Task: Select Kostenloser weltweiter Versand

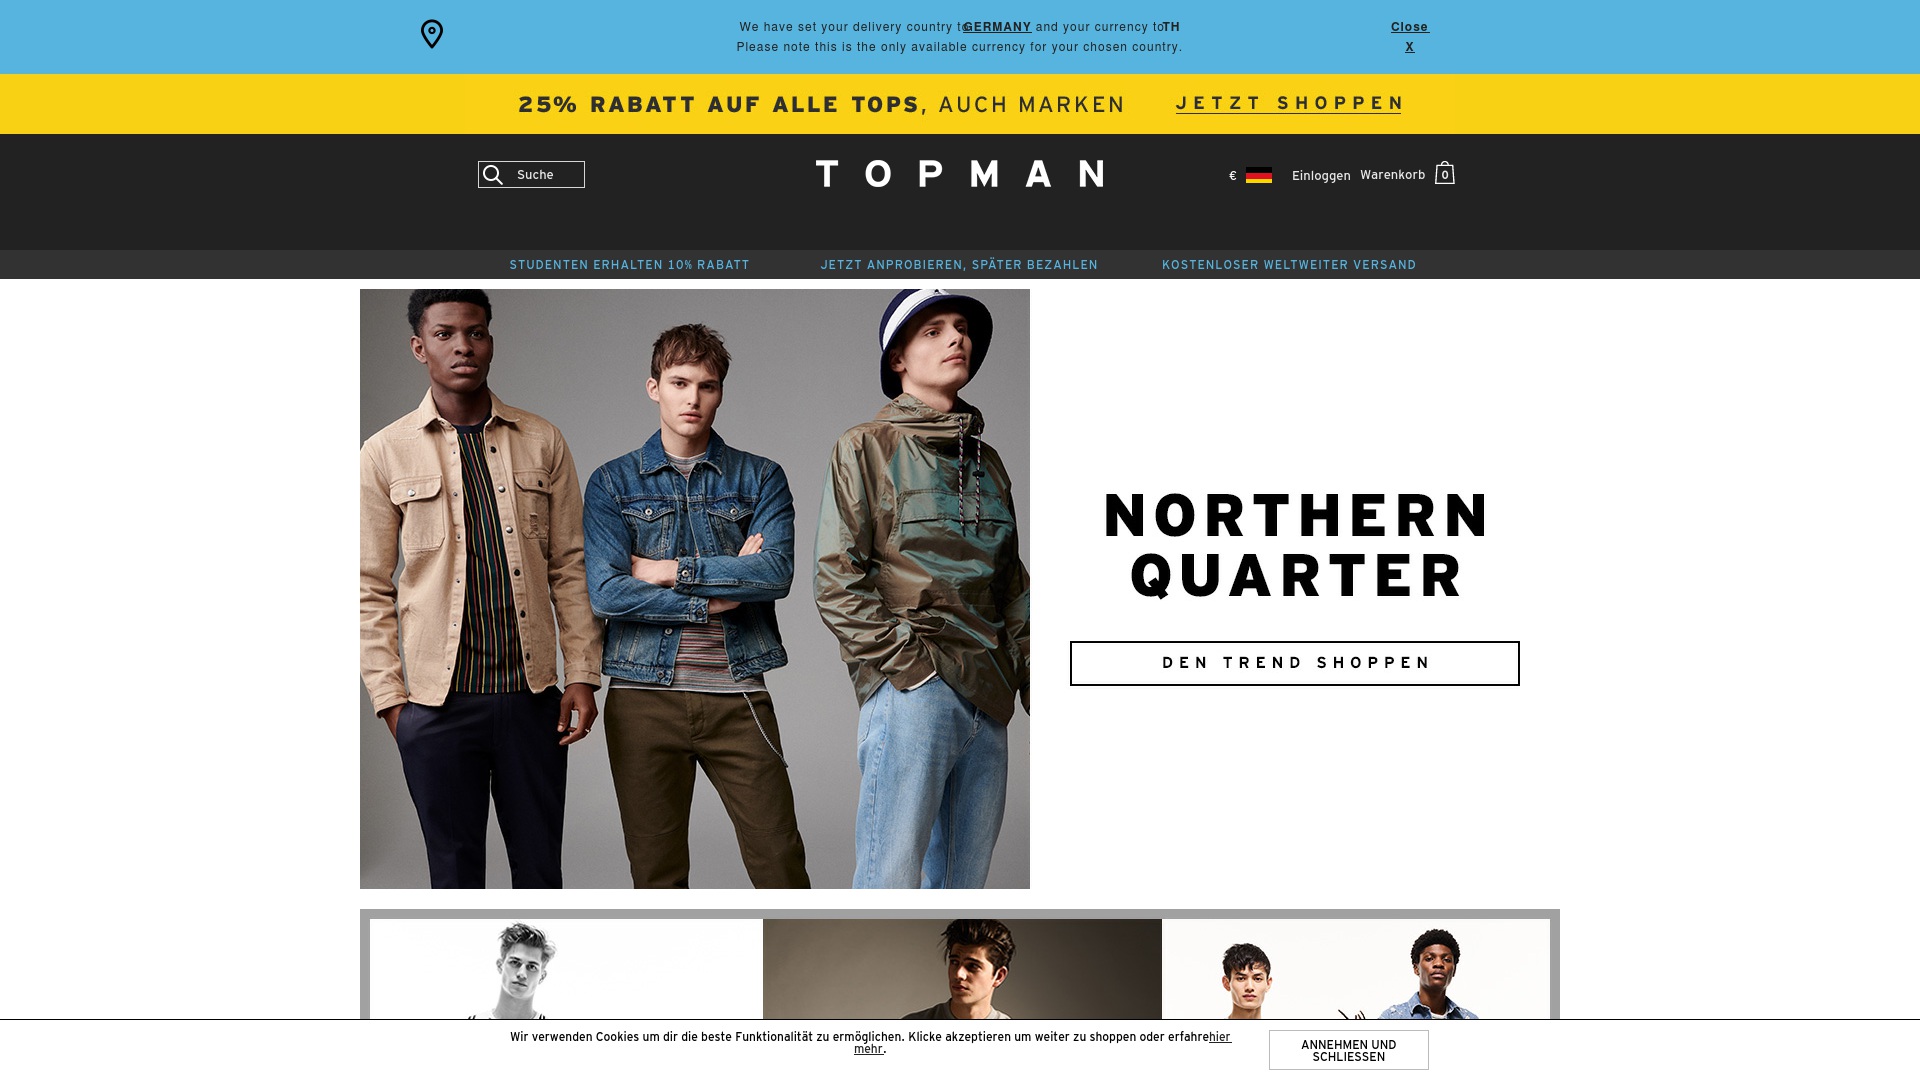Action: pos(1289,265)
